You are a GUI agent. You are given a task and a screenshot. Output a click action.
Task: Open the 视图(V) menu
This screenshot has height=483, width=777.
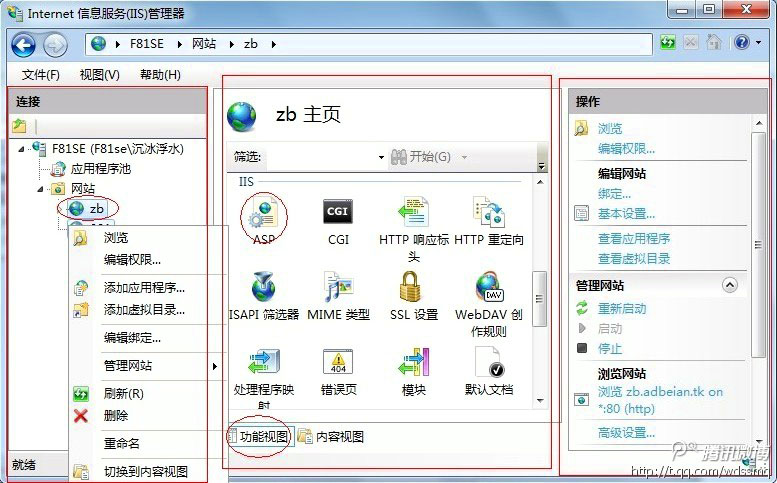pos(100,75)
